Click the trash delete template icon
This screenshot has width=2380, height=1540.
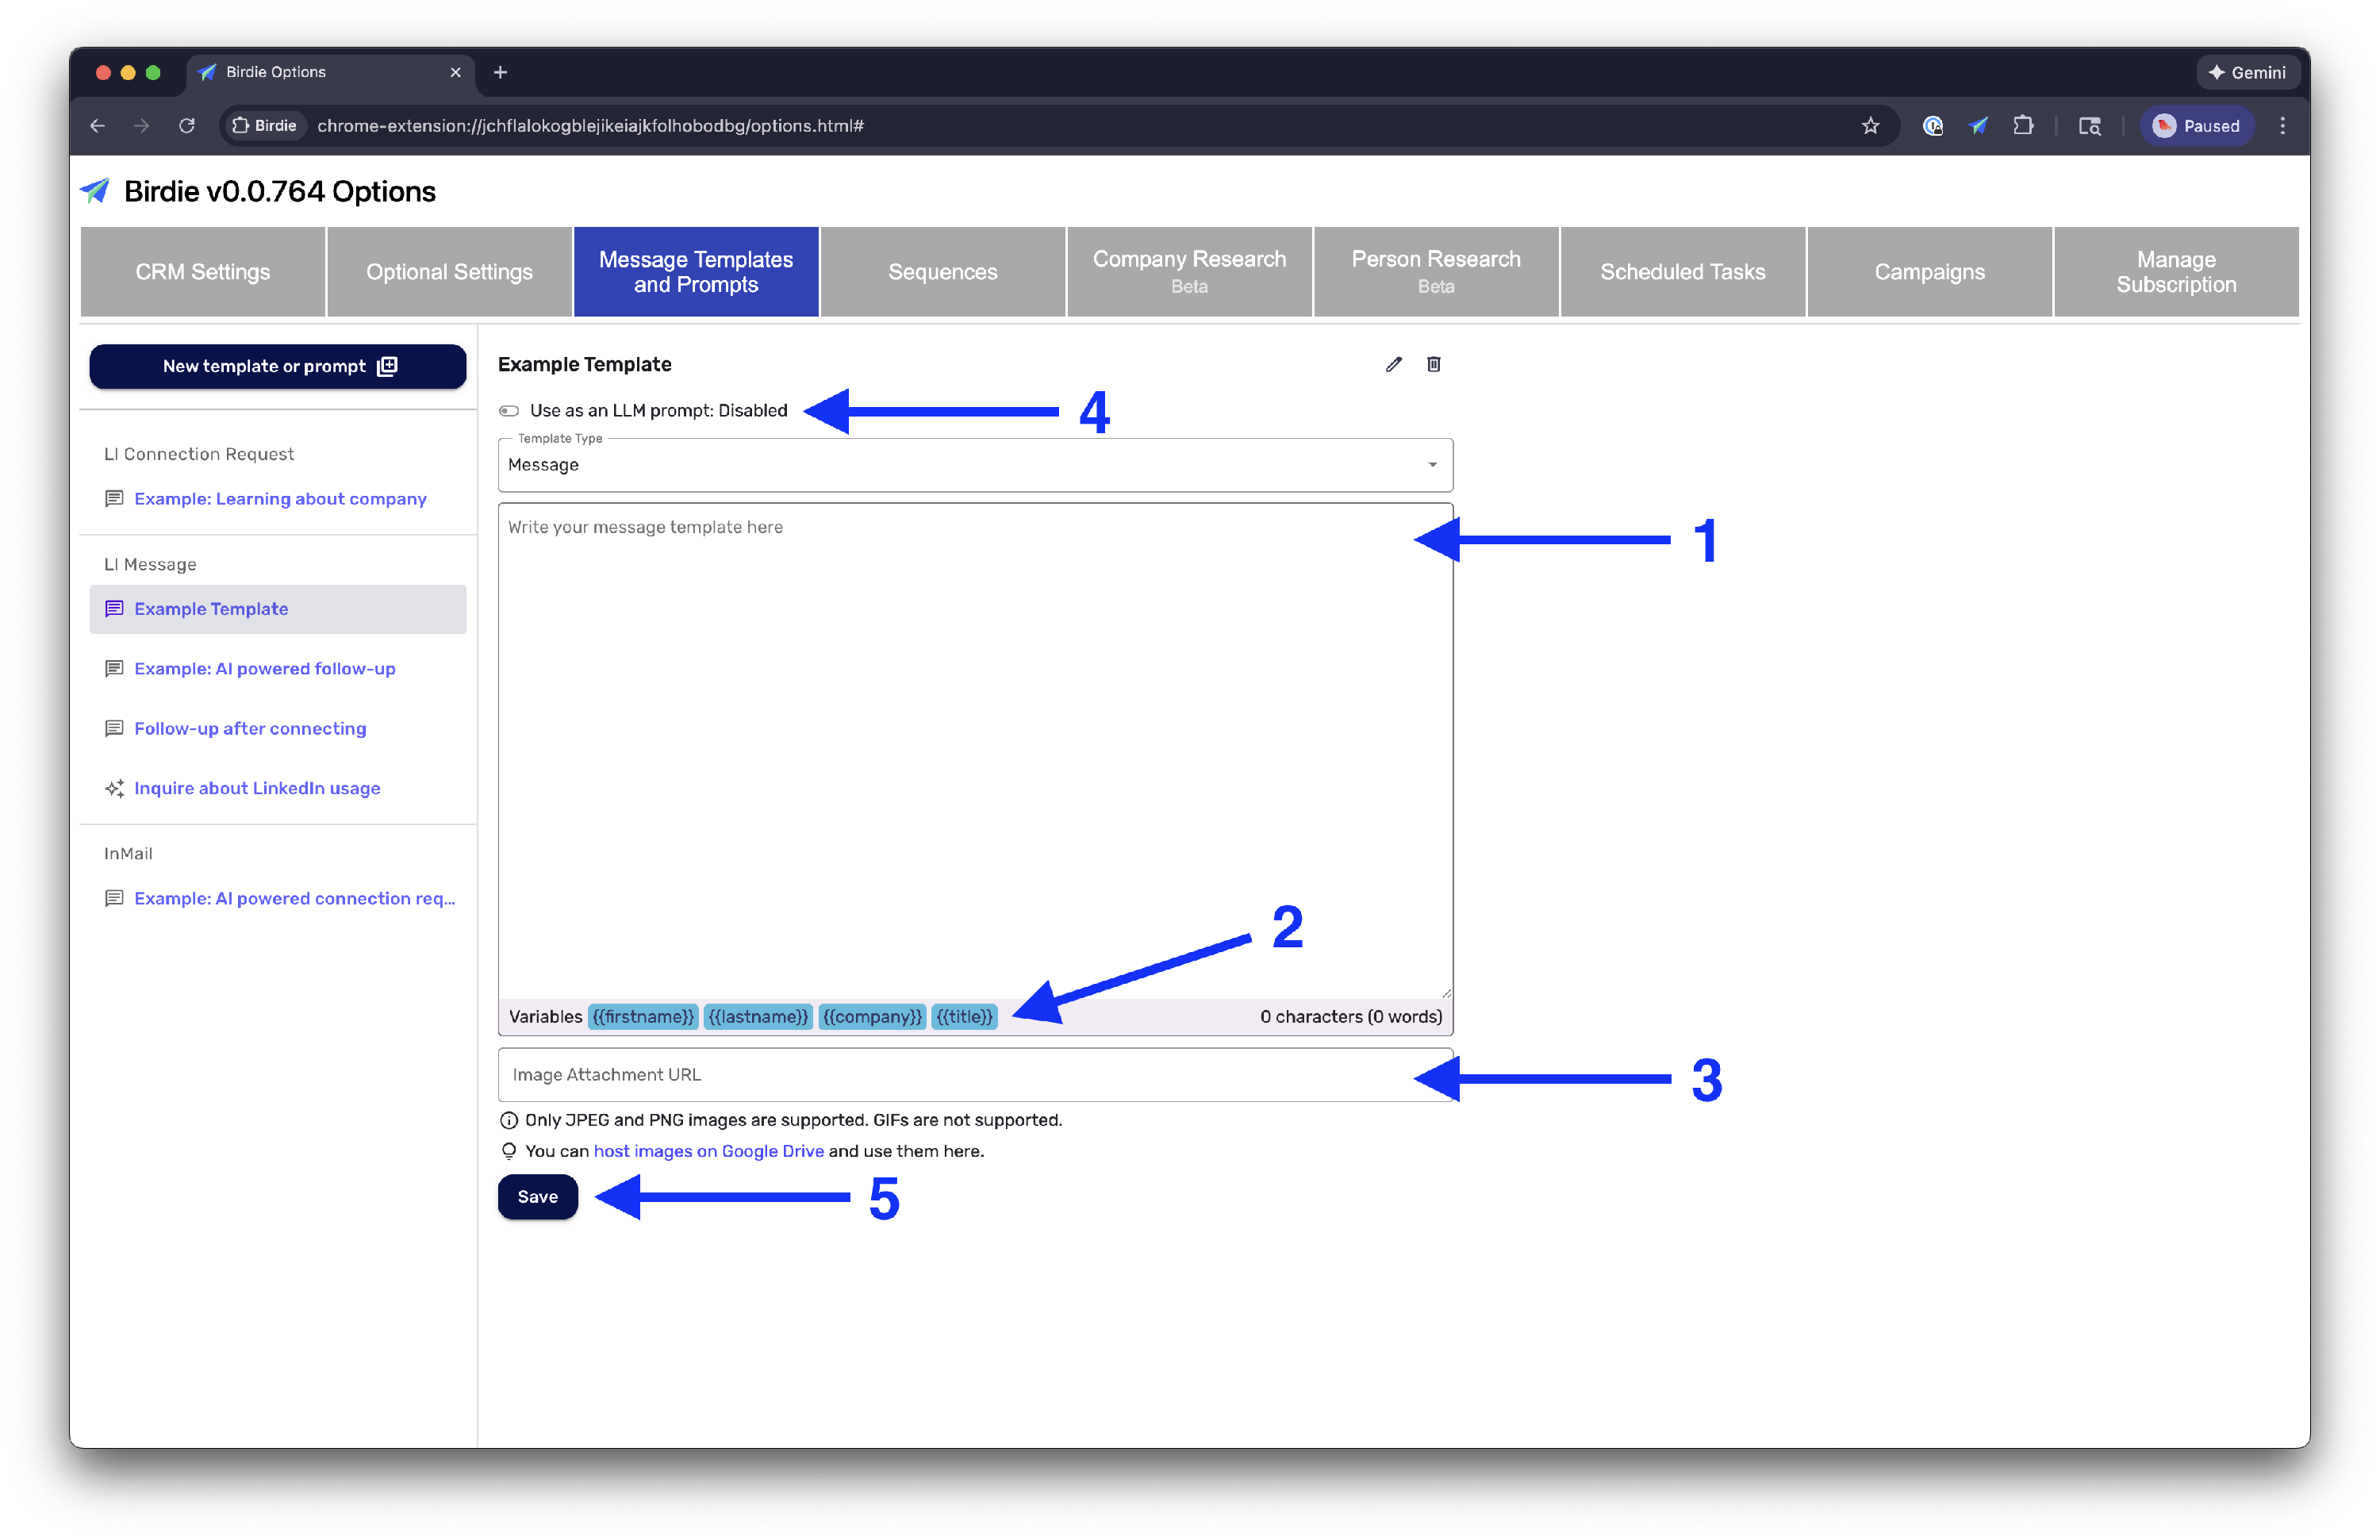tap(1433, 364)
